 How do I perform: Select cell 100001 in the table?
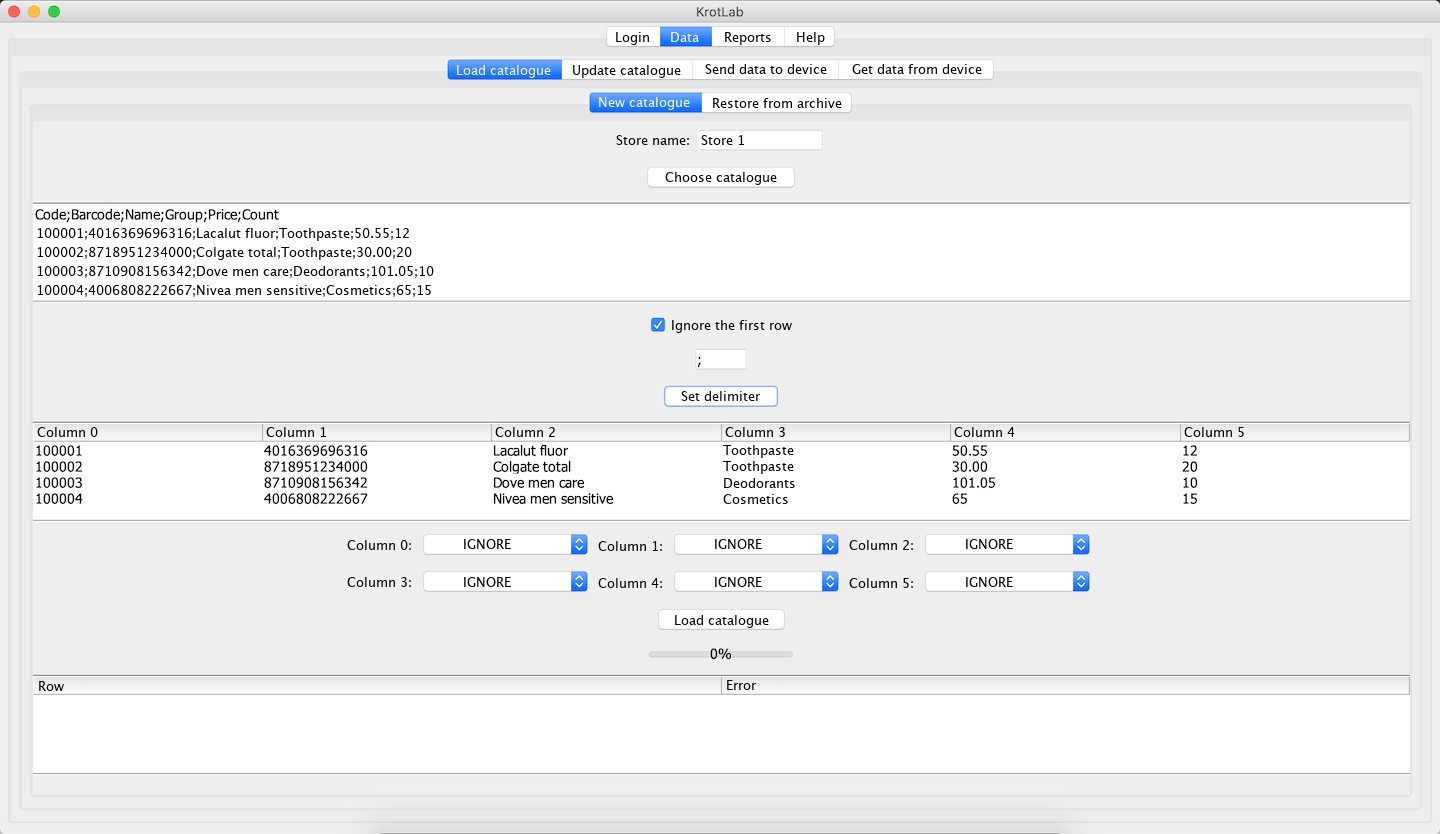[148, 451]
